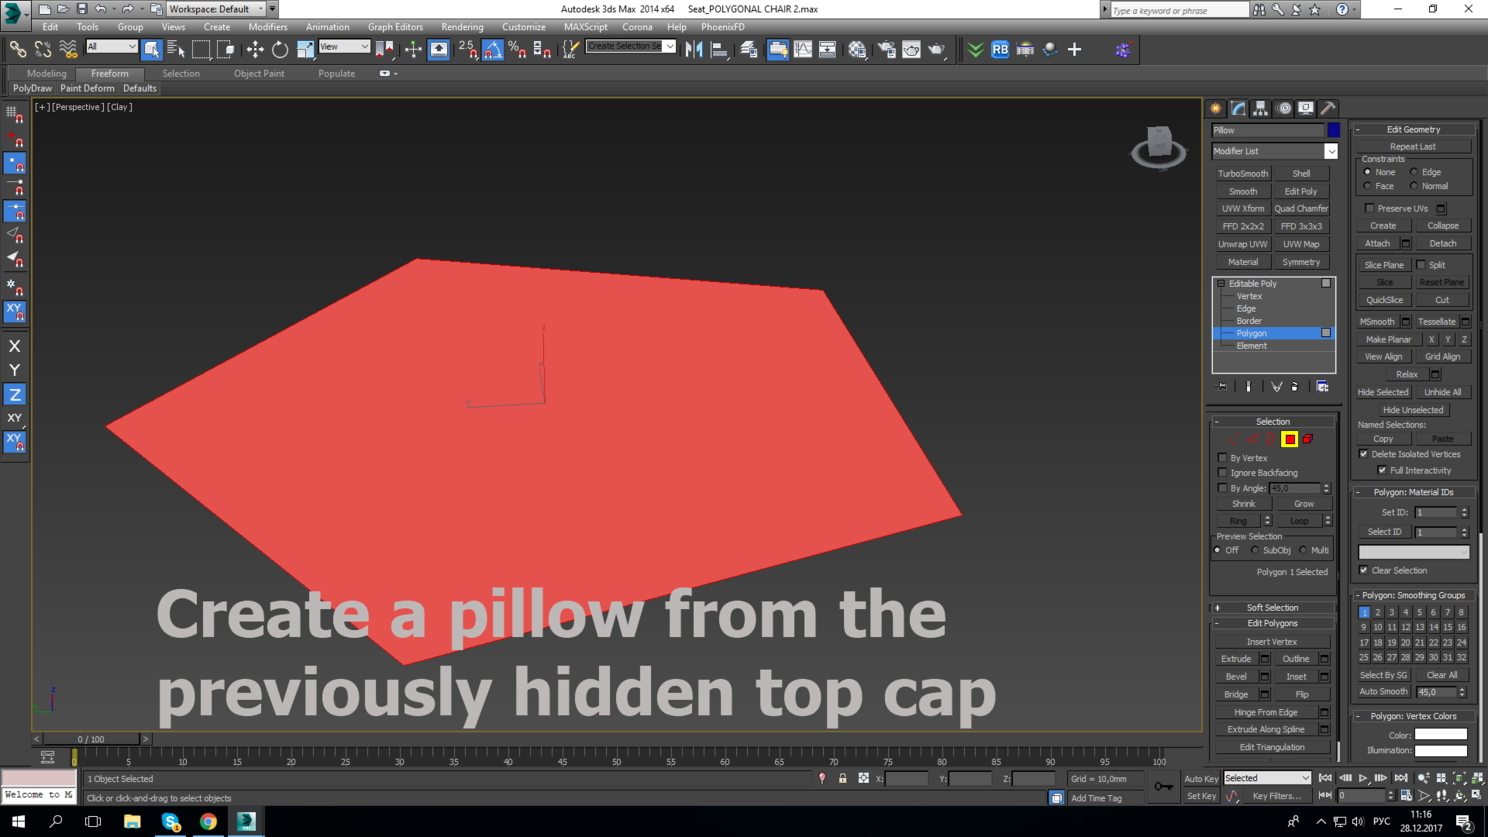Collapse the Edit Polygons rollout
Screen dimensions: 1488x837
1272,624
